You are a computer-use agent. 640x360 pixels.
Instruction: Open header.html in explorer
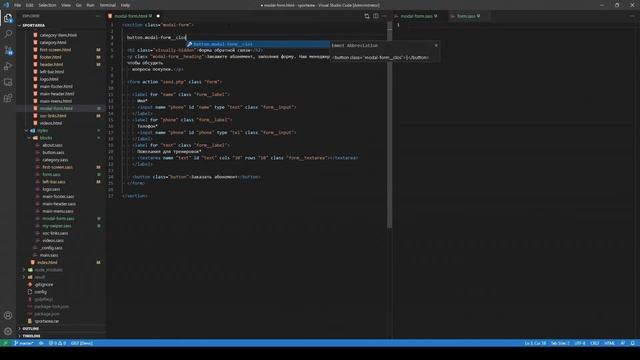point(51,64)
